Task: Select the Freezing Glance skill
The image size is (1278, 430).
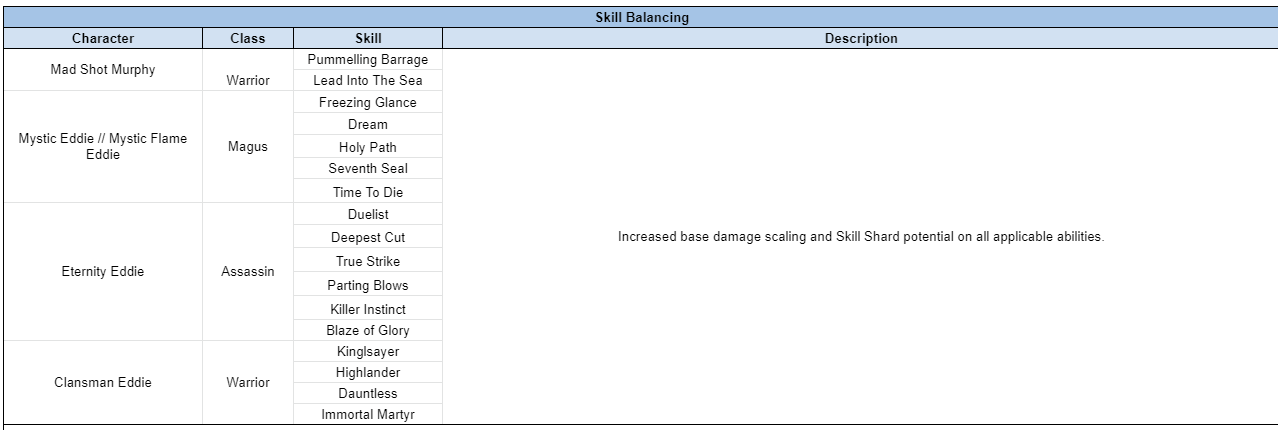Action: click(x=368, y=102)
